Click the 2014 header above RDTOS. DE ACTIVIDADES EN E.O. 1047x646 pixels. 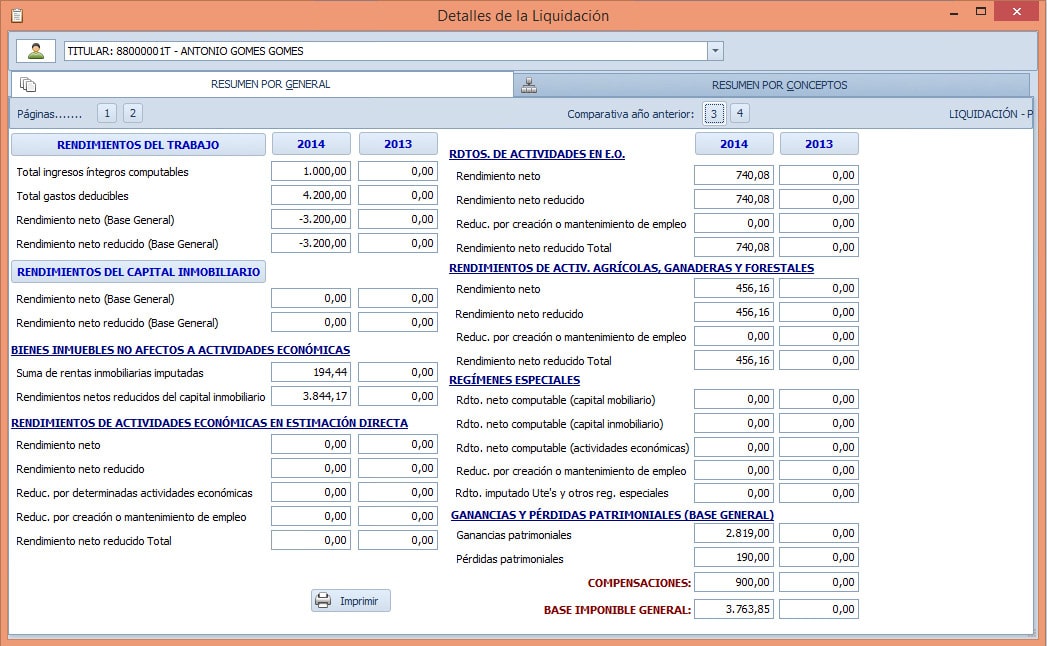[734, 144]
